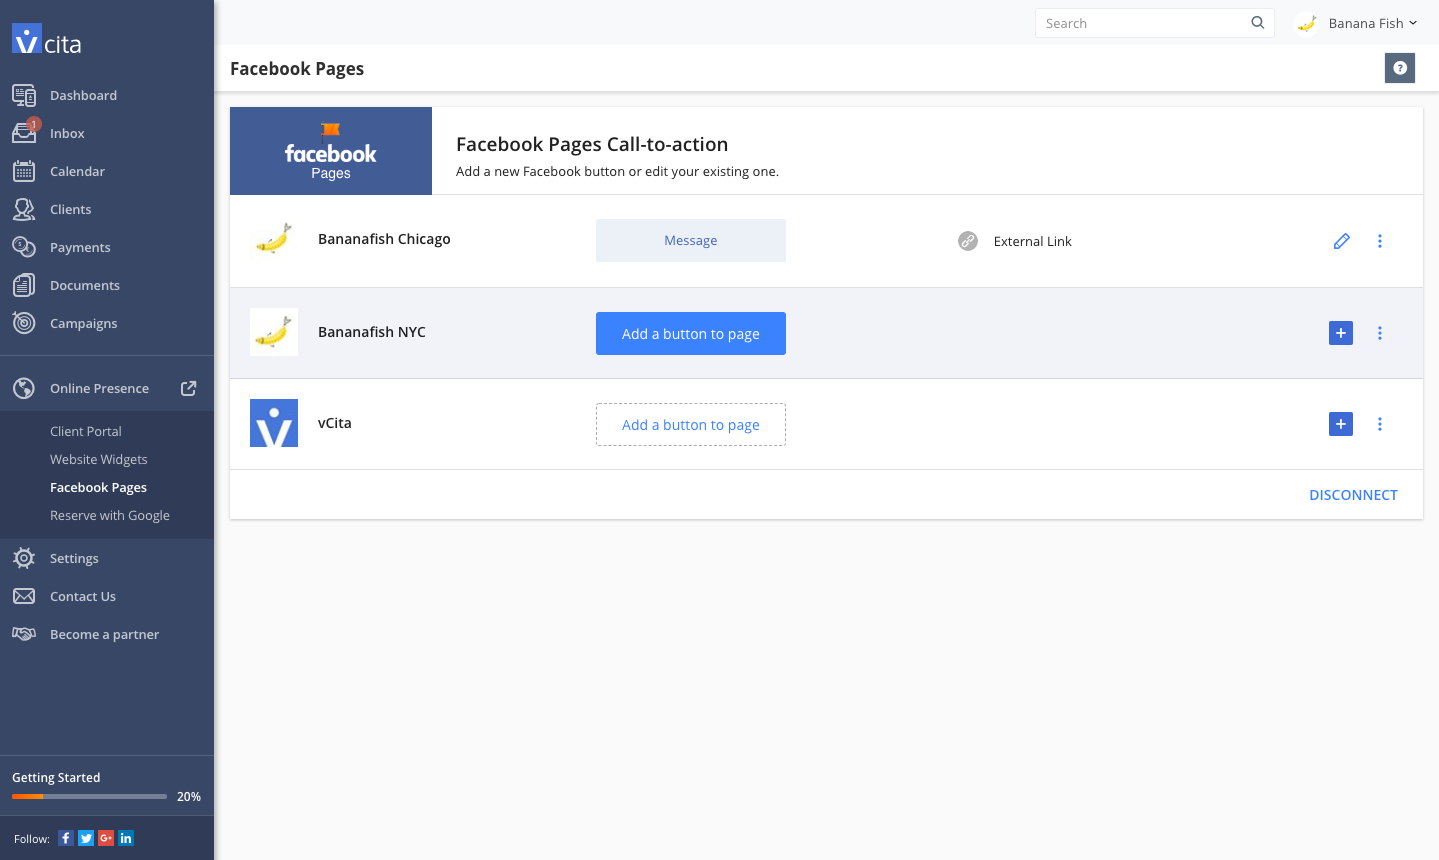Click the search magnifier icon
This screenshot has width=1439, height=860.
[1258, 23]
